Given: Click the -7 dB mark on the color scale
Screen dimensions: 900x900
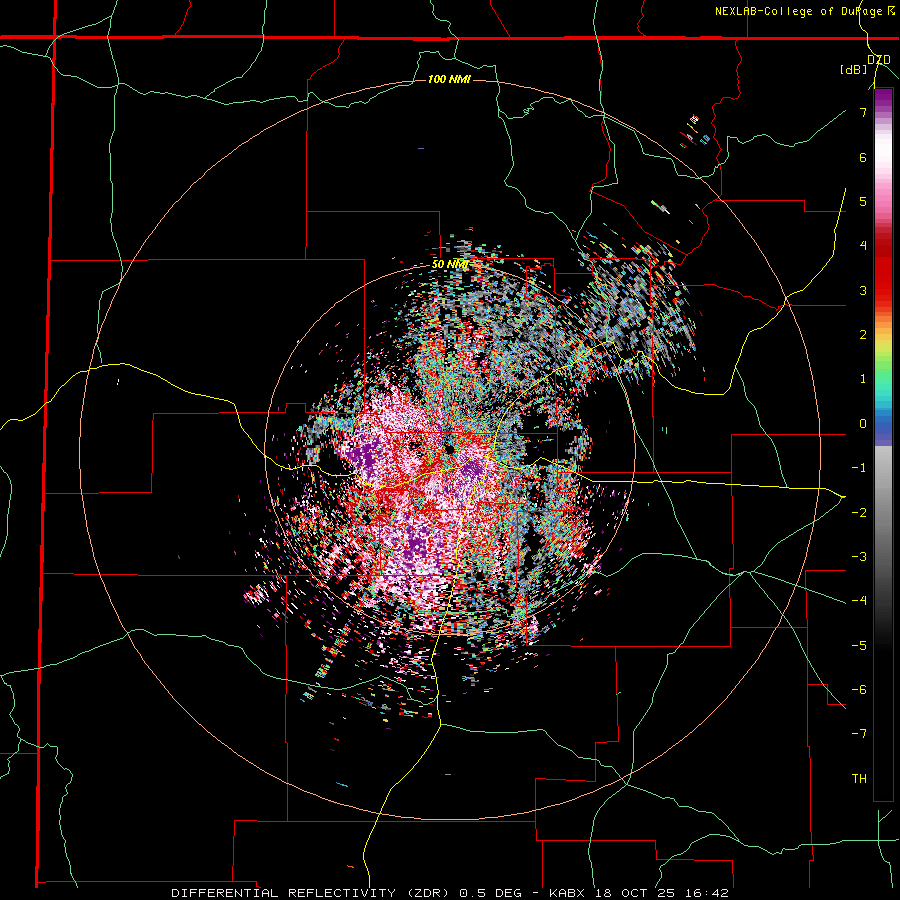Looking at the screenshot, I should (x=859, y=734).
